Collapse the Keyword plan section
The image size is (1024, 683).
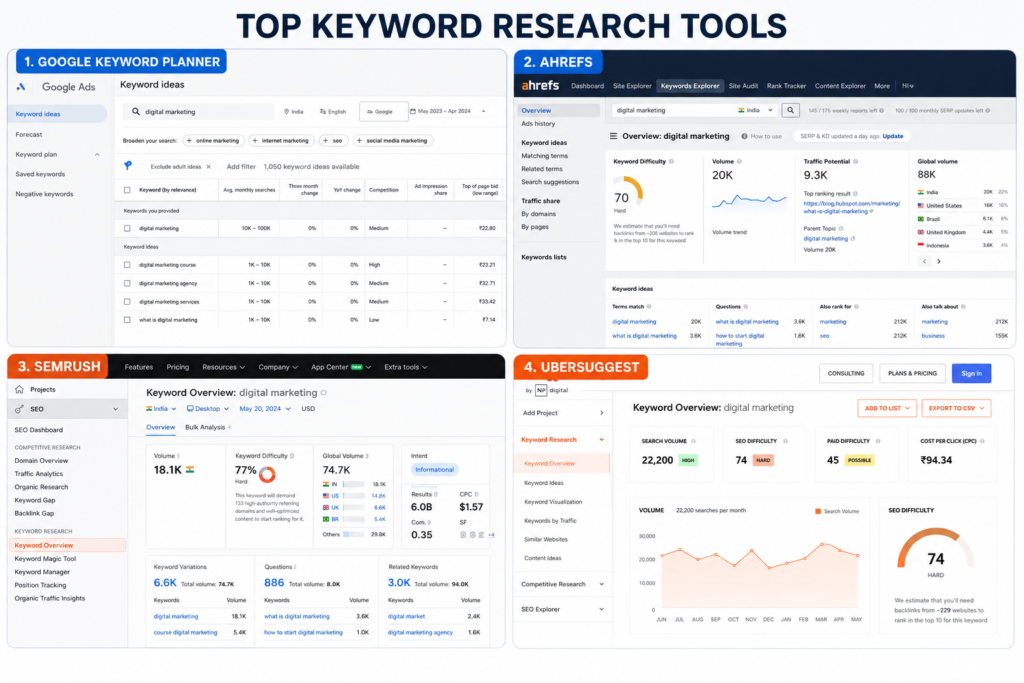(97, 155)
